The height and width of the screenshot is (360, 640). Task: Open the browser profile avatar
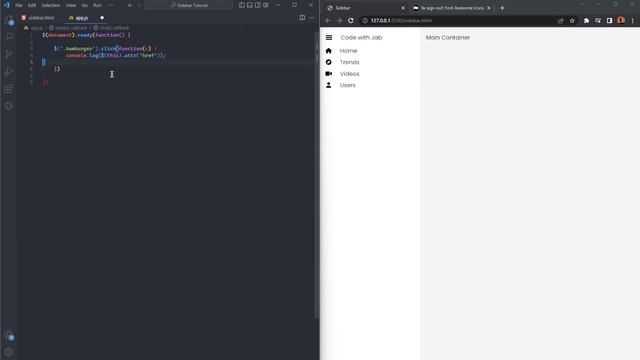[x=621, y=20]
